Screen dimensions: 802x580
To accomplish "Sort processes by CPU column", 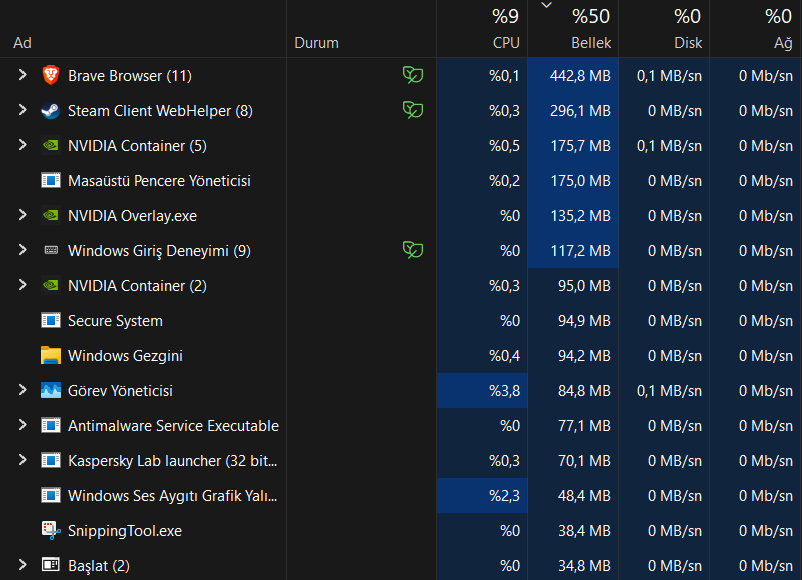I will pyautogui.click(x=482, y=29).
